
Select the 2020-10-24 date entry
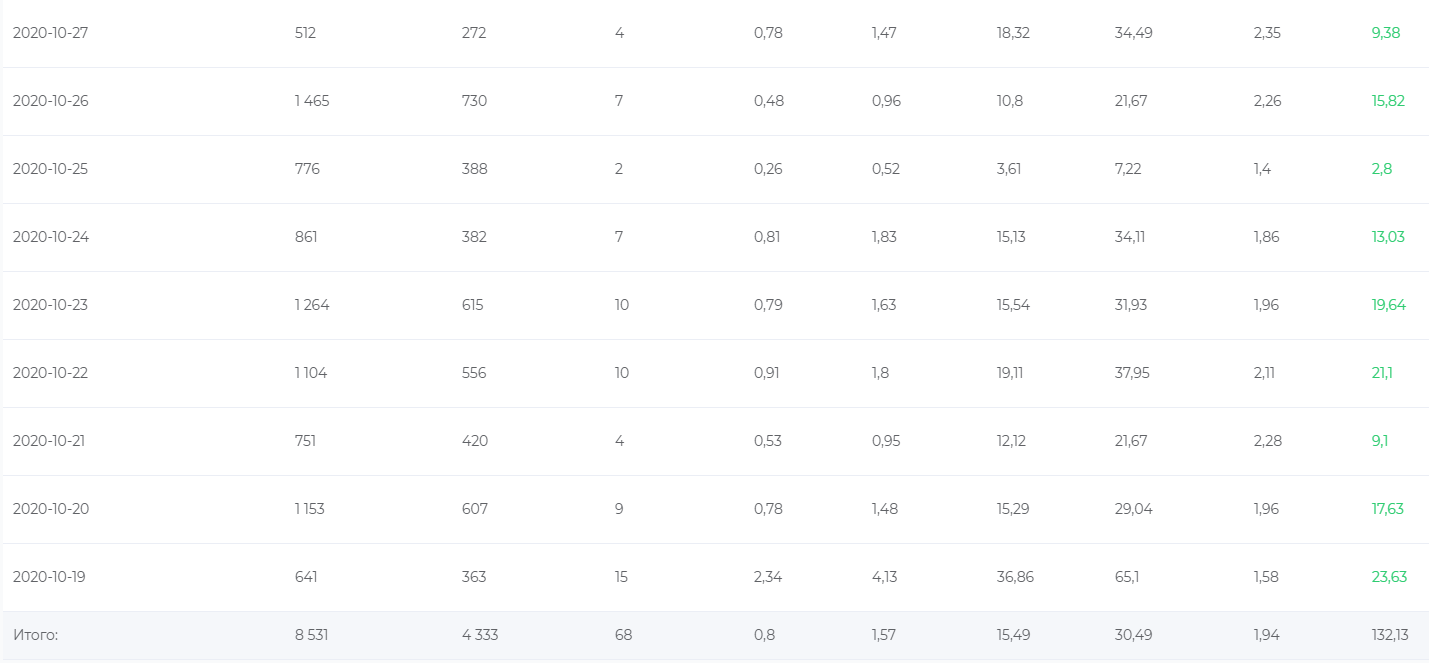50,237
